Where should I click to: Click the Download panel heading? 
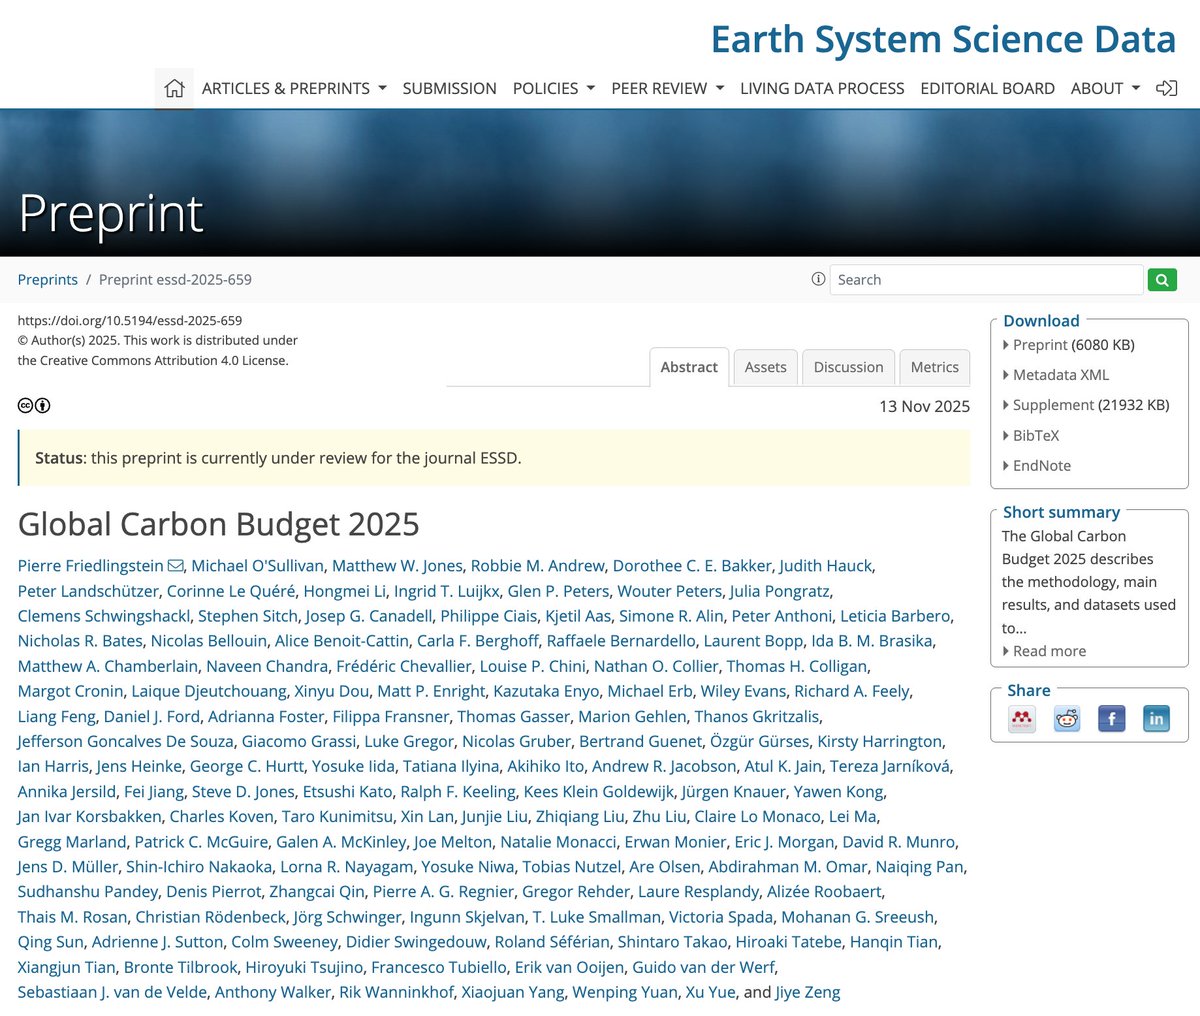[x=1041, y=321]
